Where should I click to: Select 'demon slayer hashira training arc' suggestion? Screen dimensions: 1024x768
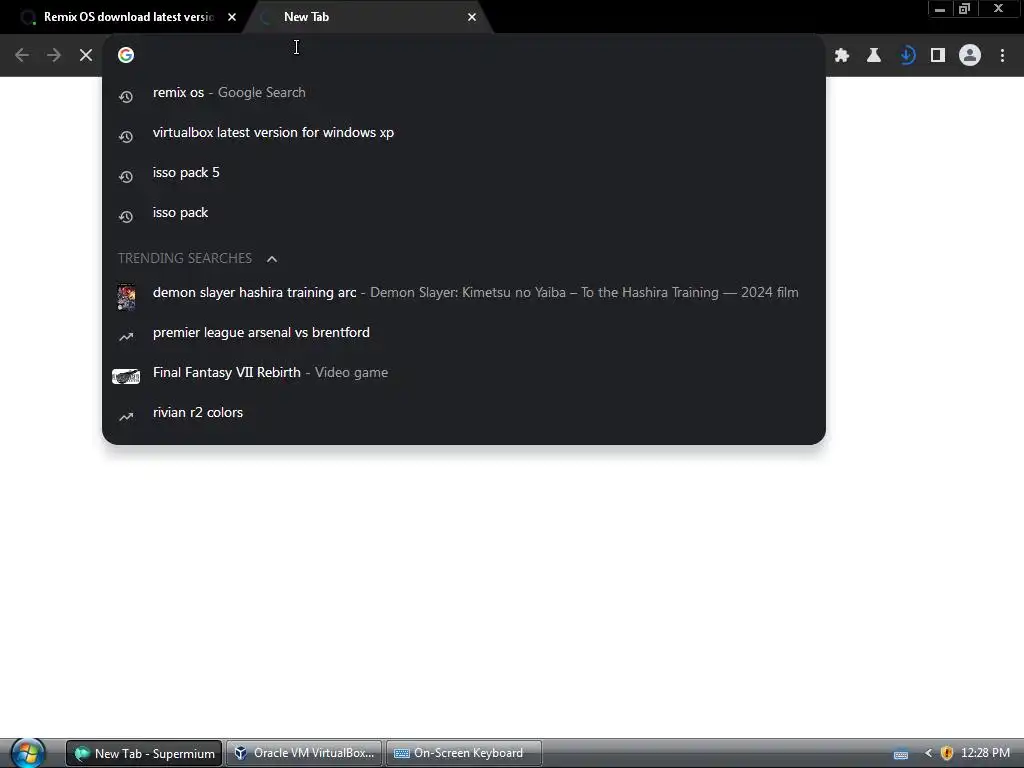pyautogui.click(x=464, y=293)
